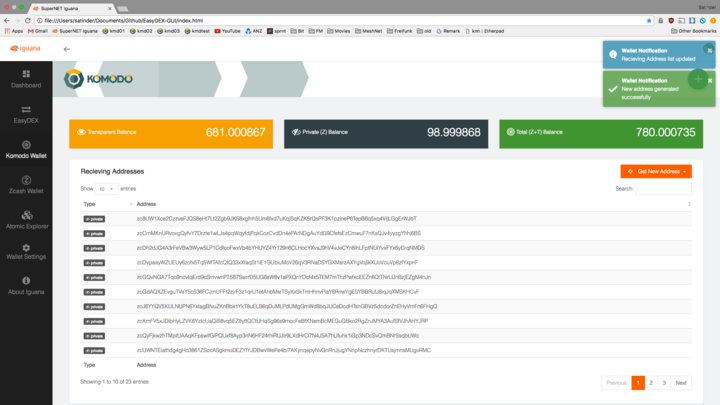Open the Other Bookmarks folder
The width and height of the screenshot is (720, 405).
(693, 31)
